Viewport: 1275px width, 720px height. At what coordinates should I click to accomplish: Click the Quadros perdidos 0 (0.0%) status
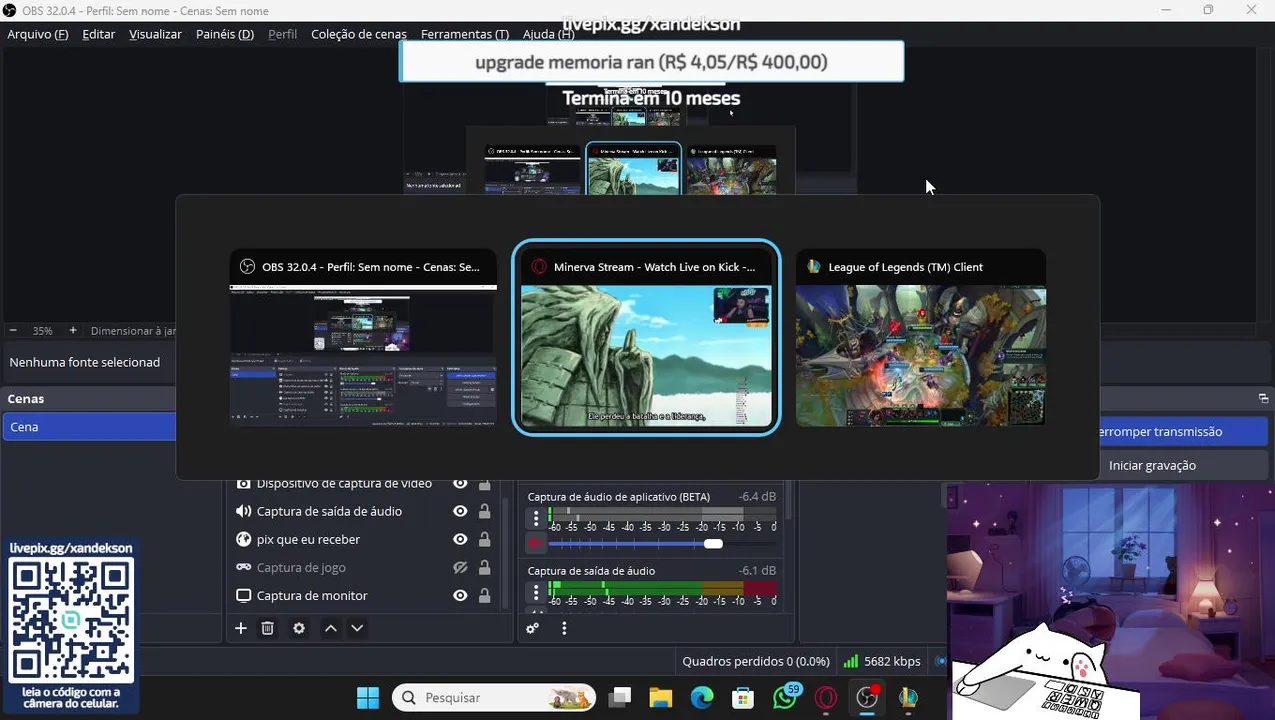click(x=756, y=661)
